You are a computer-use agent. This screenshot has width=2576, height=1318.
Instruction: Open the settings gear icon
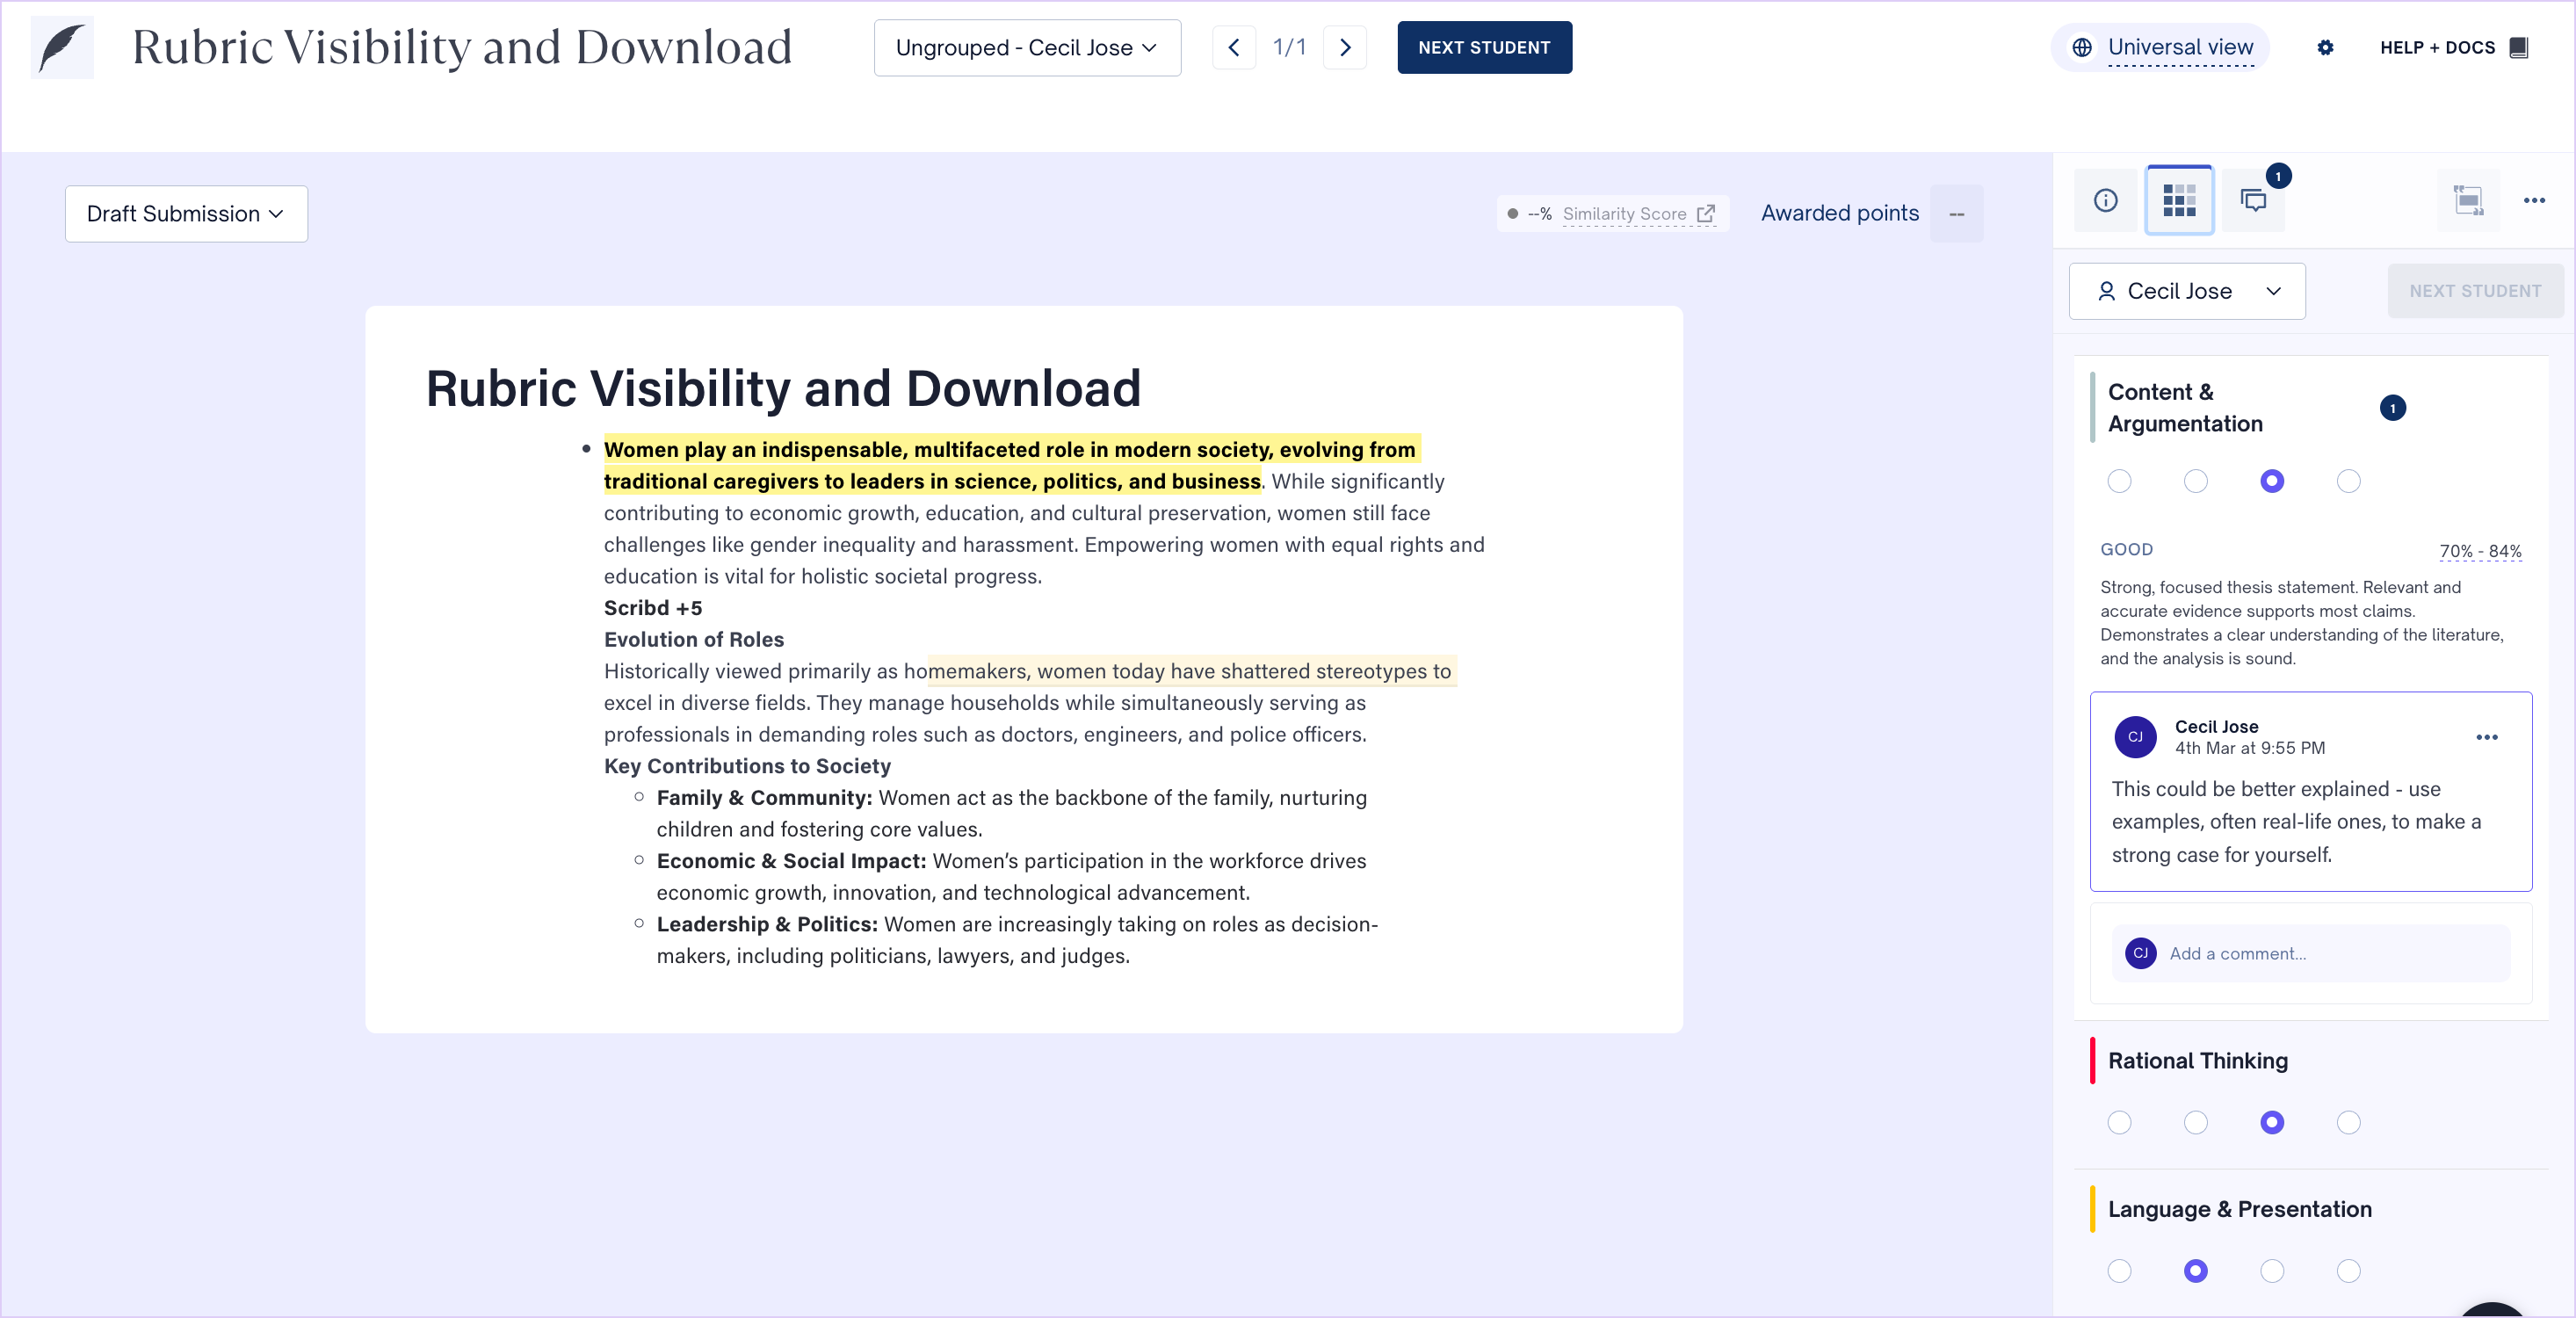(x=2325, y=47)
